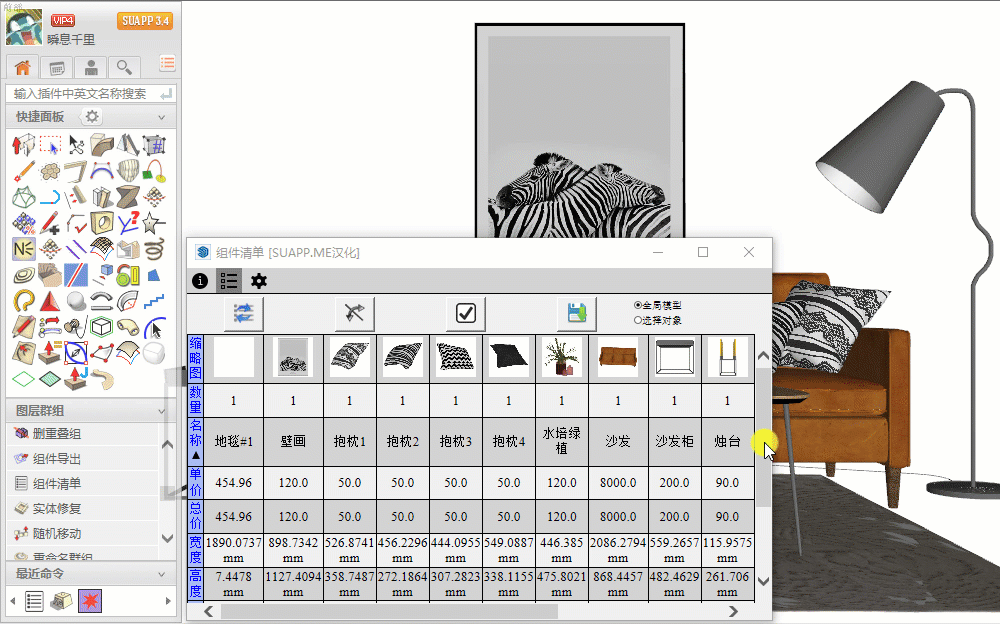Run the 组件导出 plugin

(x=82, y=459)
